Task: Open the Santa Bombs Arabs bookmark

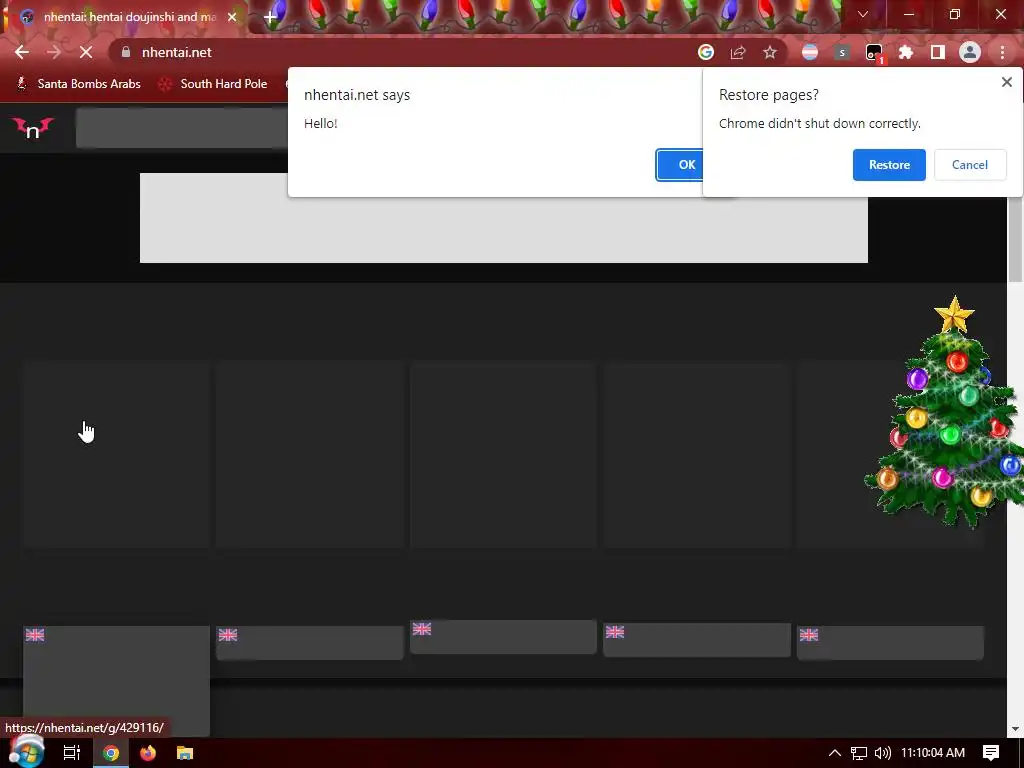Action: pyautogui.click(x=79, y=84)
